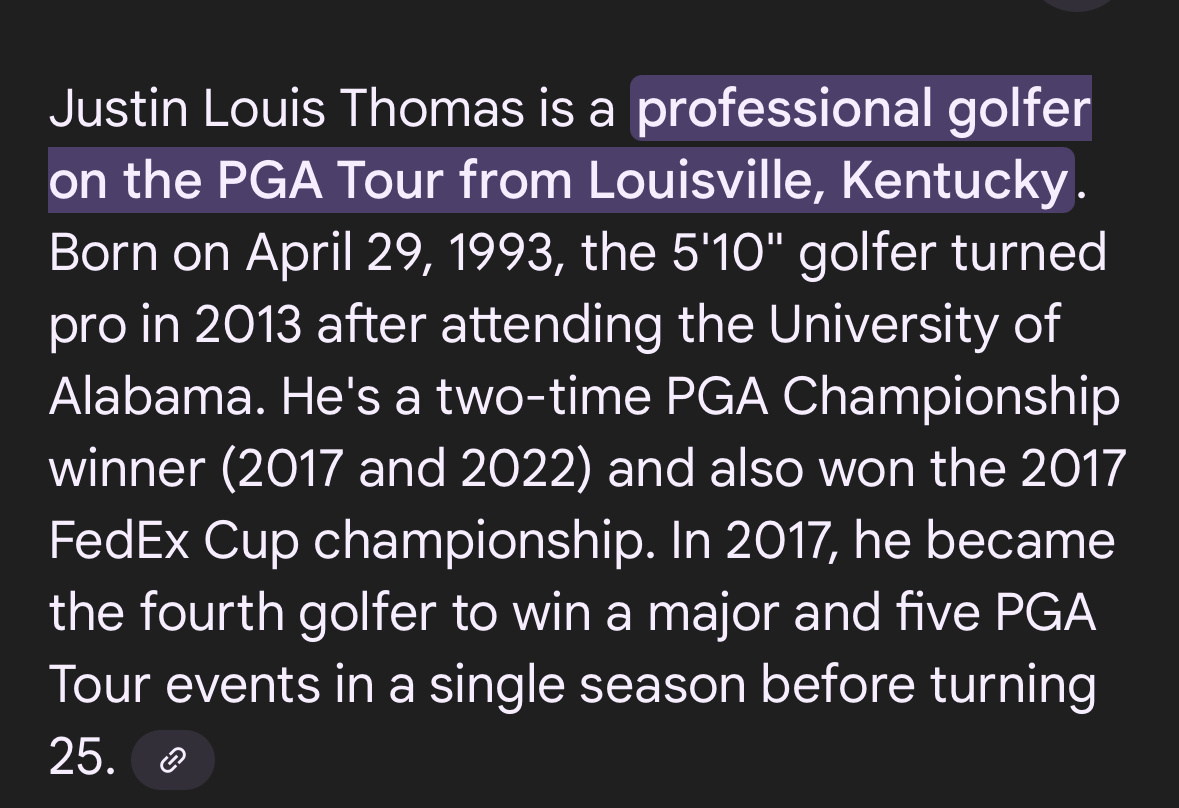Click the number "25." ending the paragraph
Viewport: 1179px width, 808px height.
tap(82, 759)
